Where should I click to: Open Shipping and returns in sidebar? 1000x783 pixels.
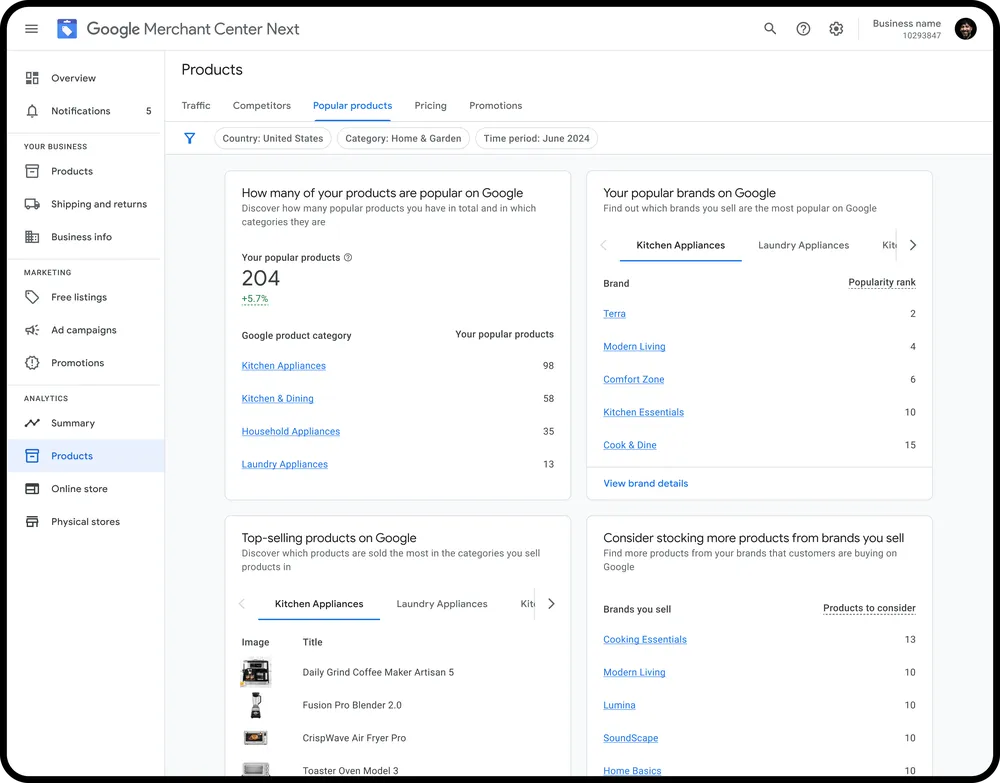point(98,204)
